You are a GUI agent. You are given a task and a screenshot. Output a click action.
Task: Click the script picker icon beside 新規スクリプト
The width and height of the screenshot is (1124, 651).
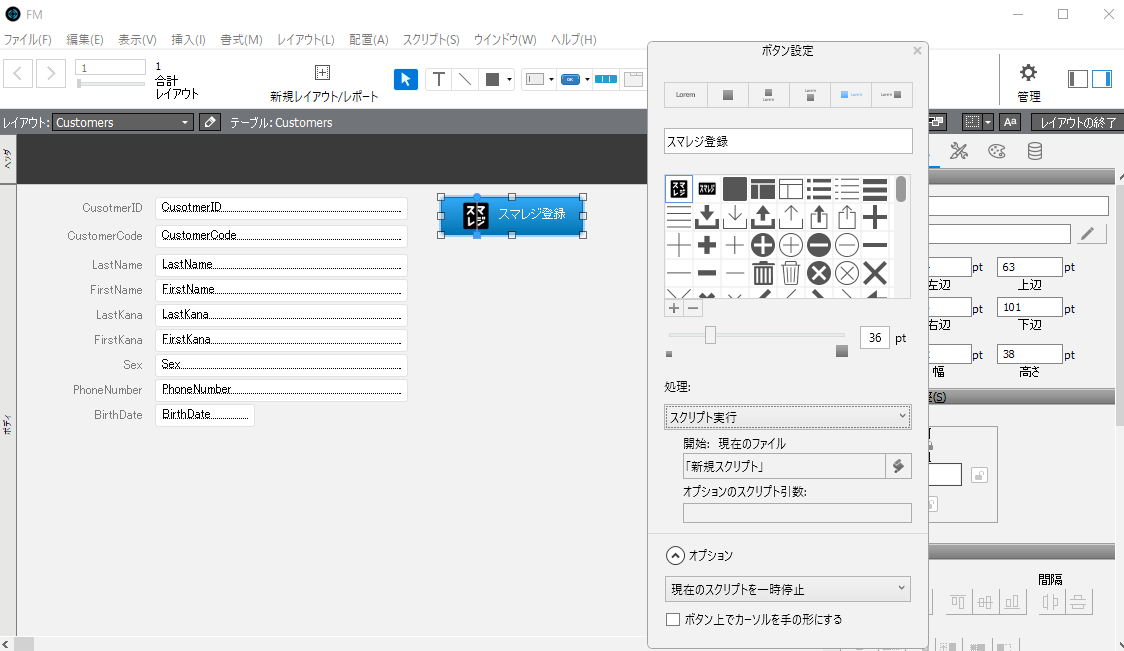click(898, 466)
